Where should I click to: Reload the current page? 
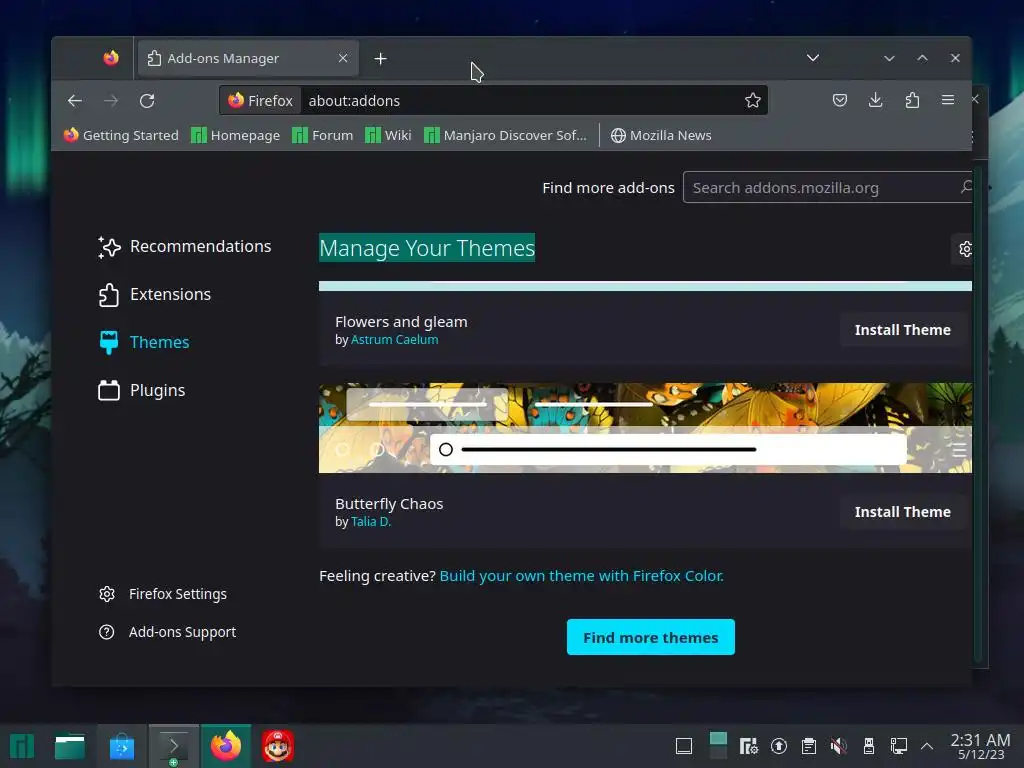(147, 101)
